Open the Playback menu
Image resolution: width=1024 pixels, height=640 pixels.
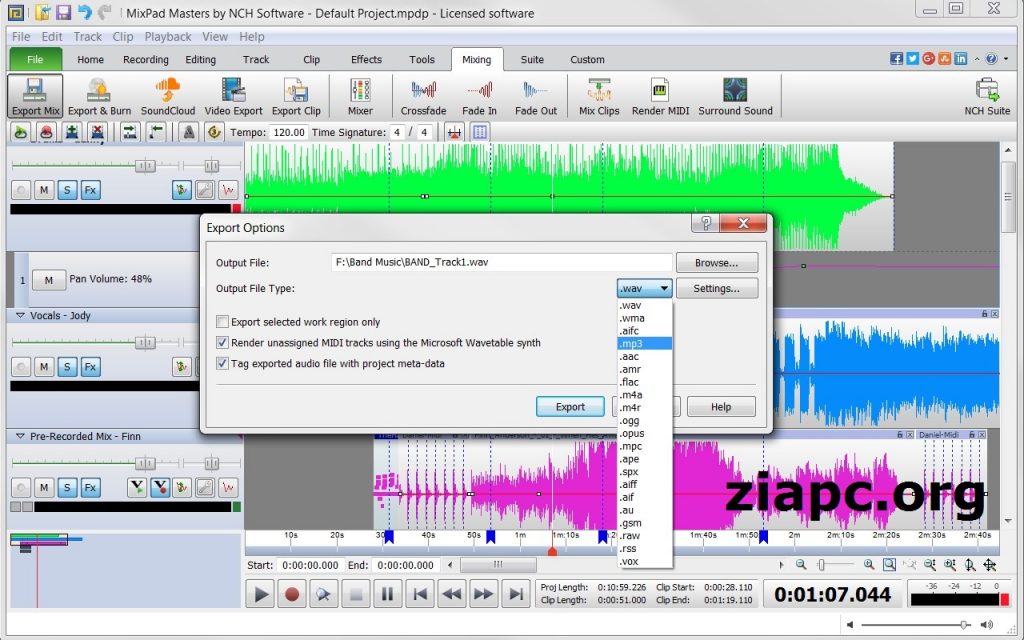(168, 37)
